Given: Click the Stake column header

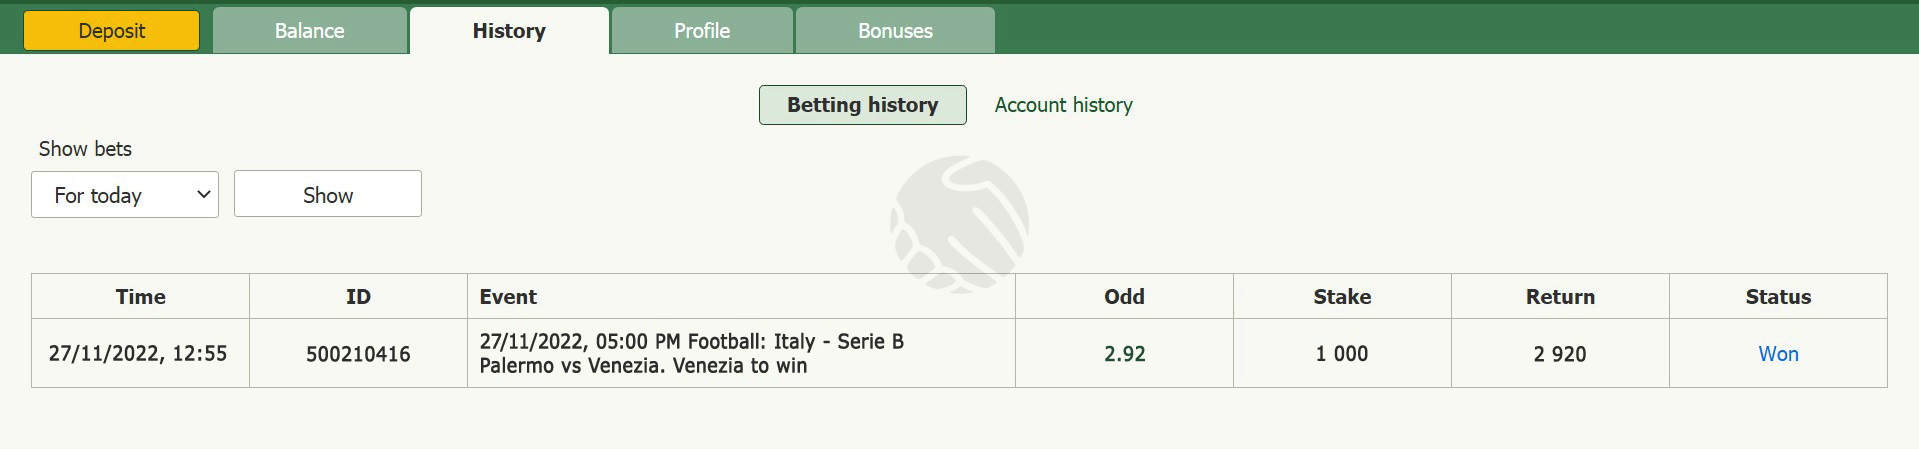Looking at the screenshot, I should click(1343, 297).
